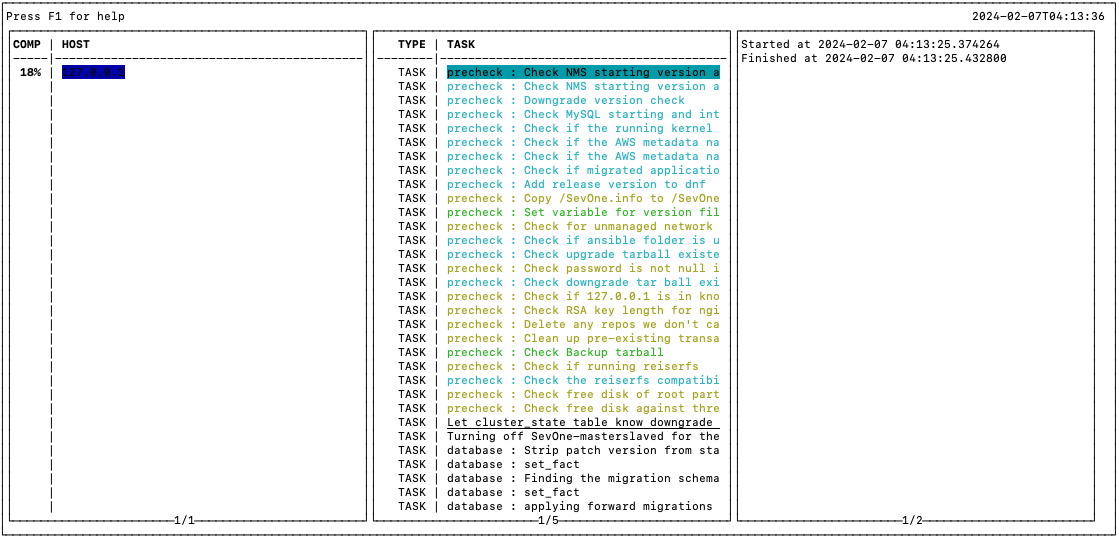Click the 18% completion value

tap(31, 72)
